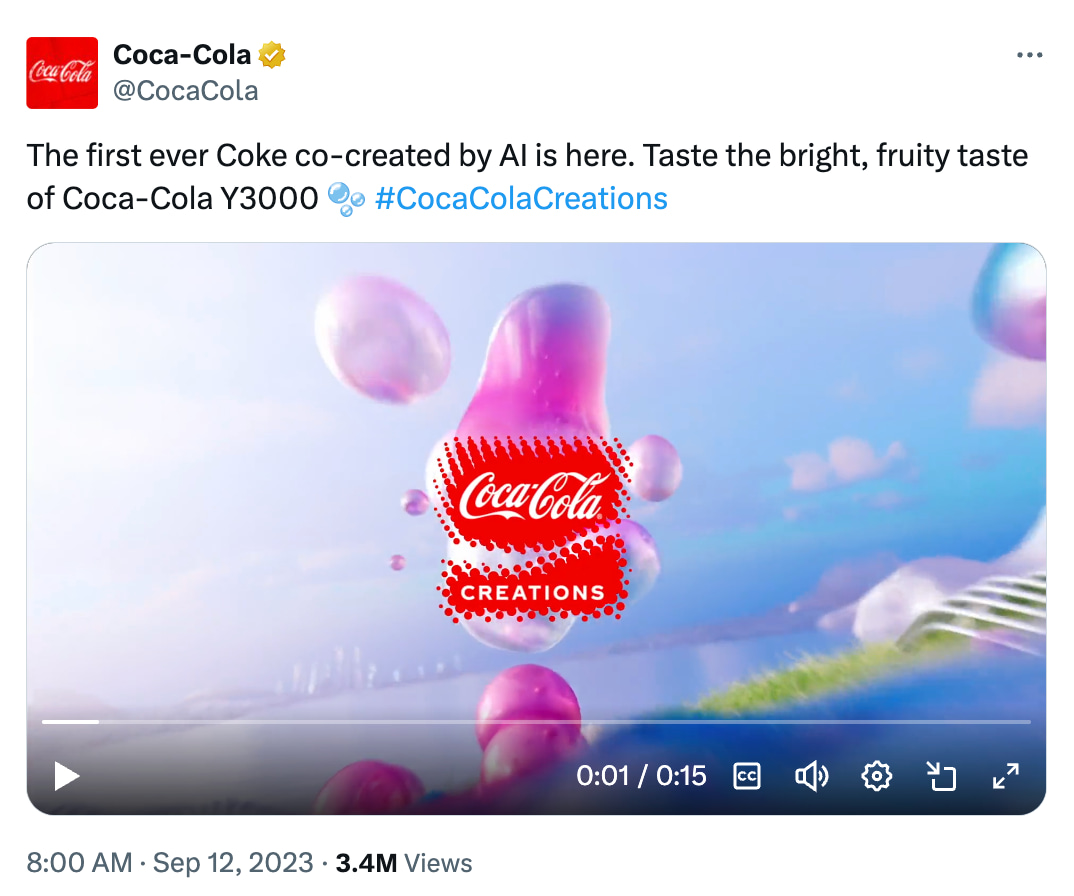Activate picture-in-picture mode

tap(941, 776)
